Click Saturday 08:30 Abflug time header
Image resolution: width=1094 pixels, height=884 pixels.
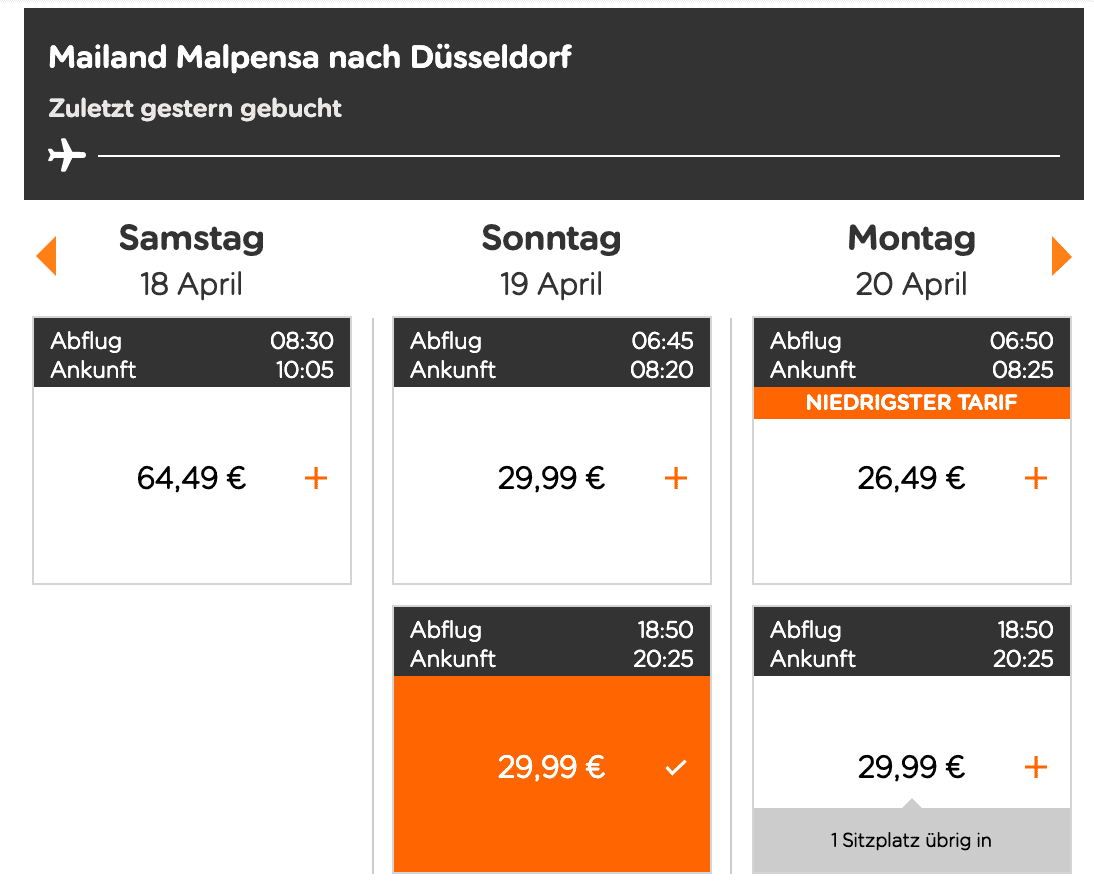point(192,354)
